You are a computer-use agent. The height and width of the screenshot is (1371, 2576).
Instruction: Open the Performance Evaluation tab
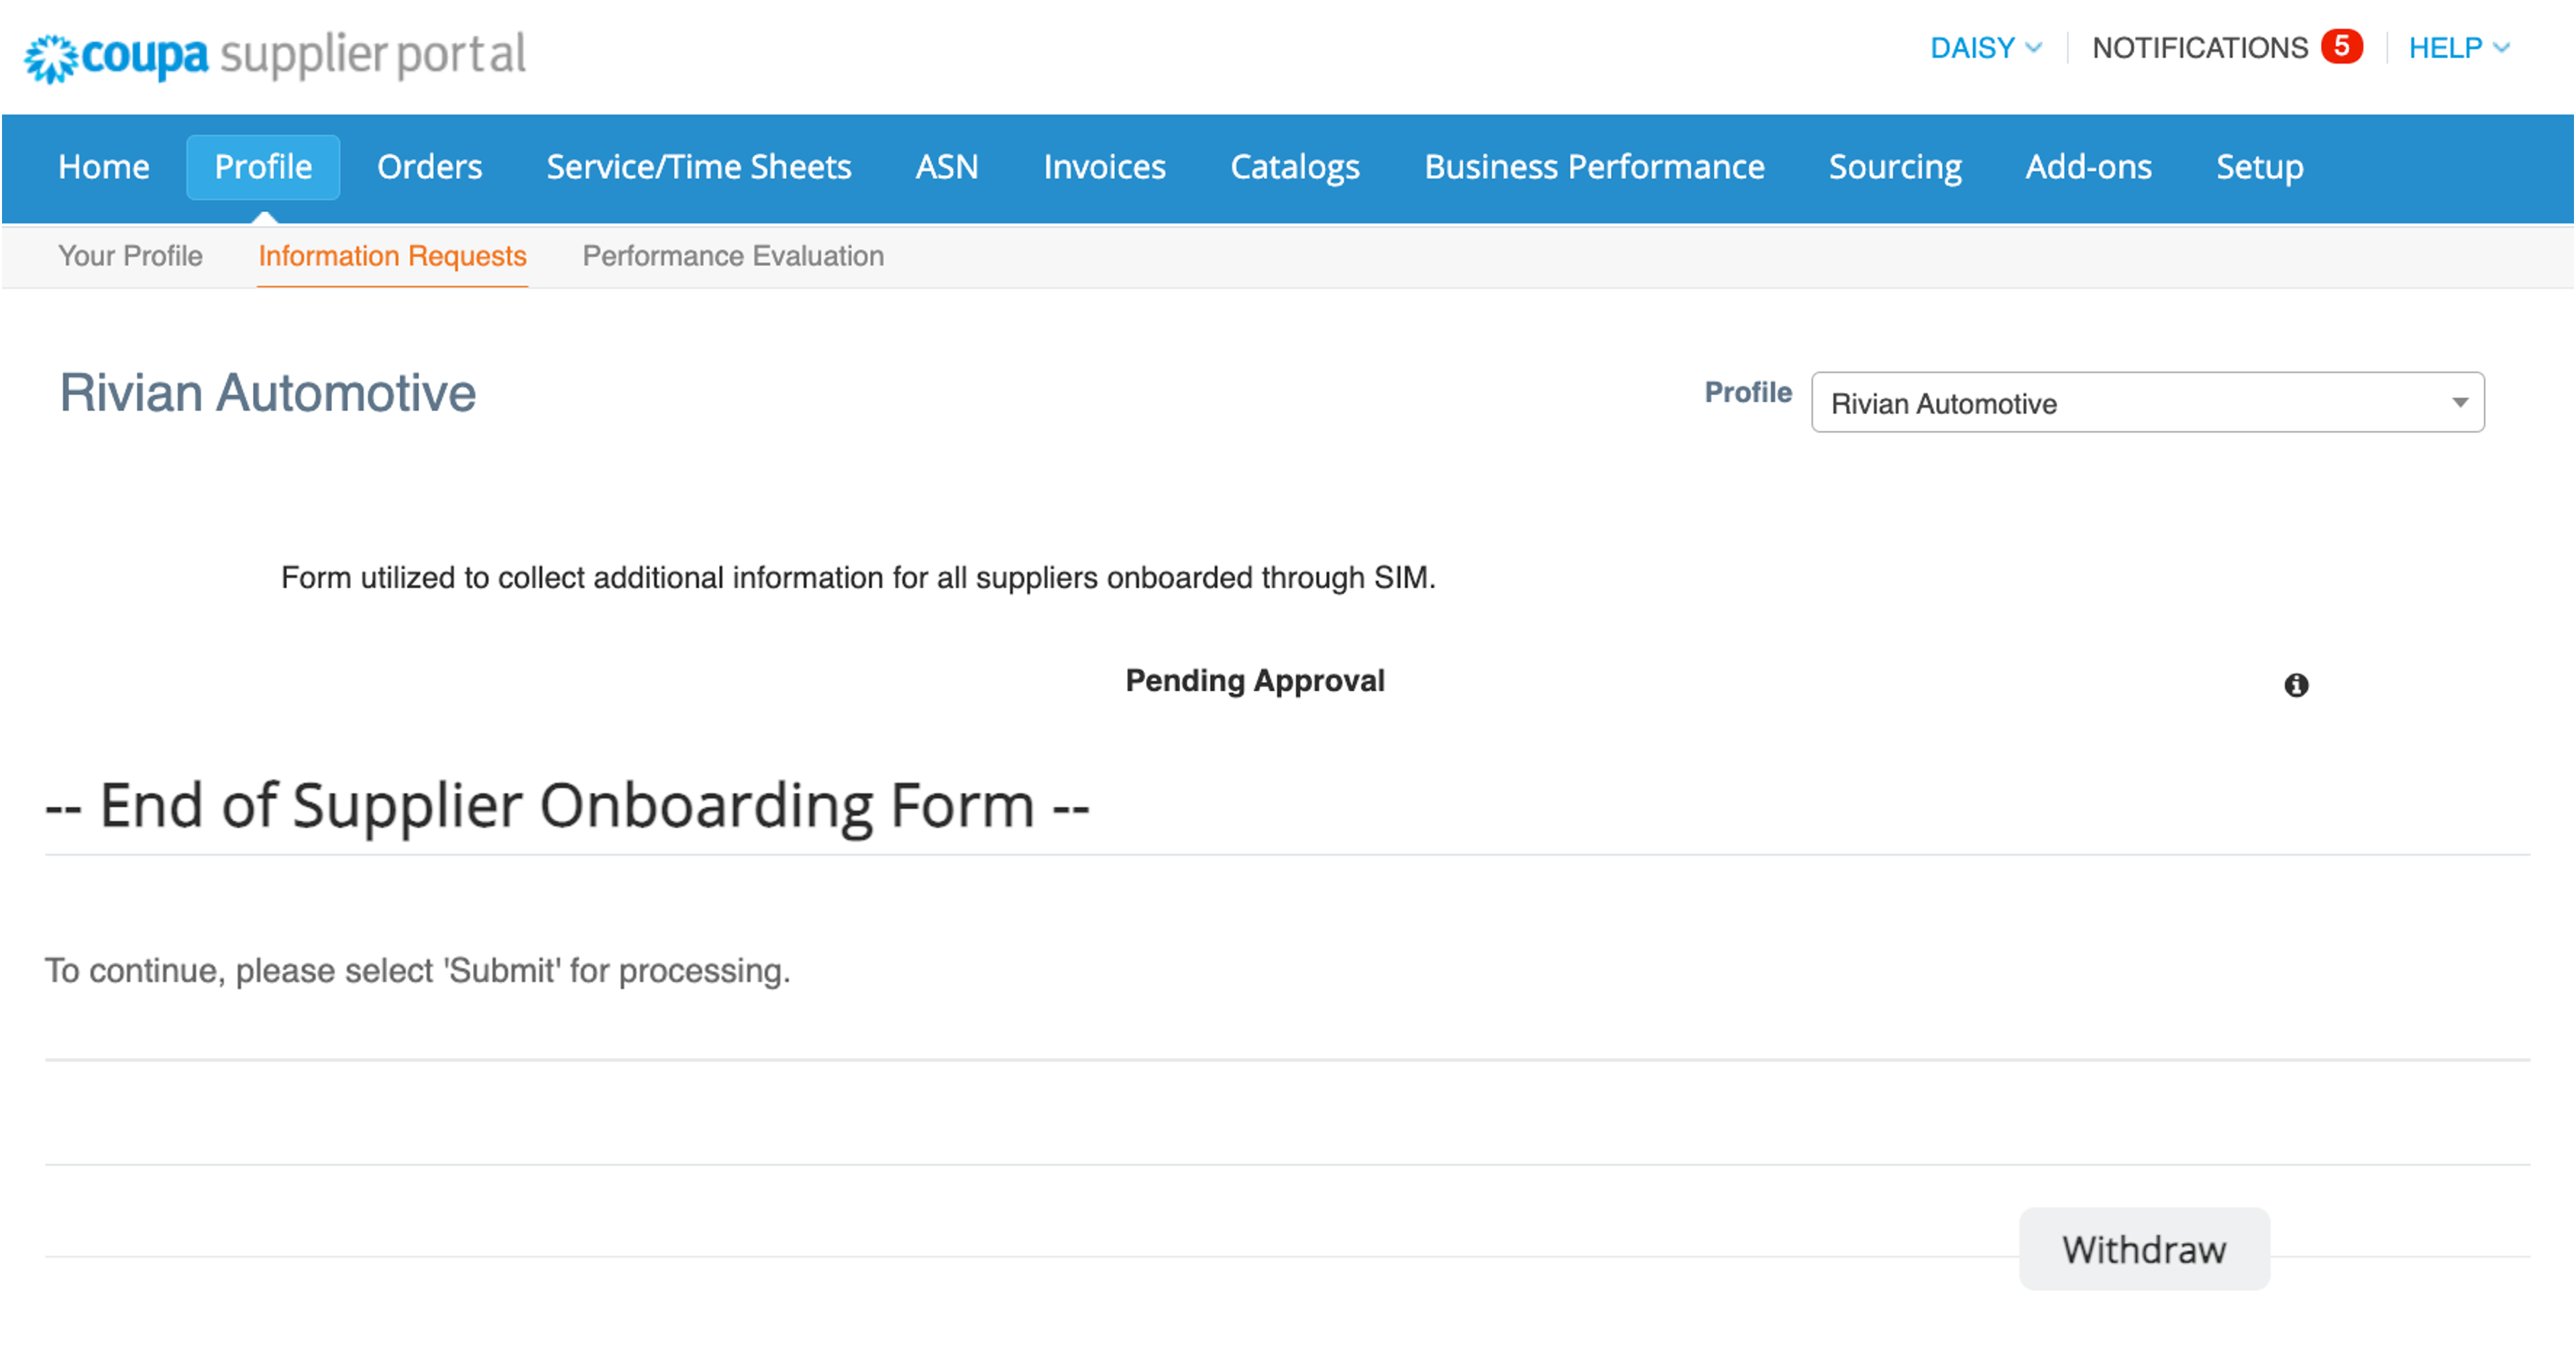pos(733,256)
